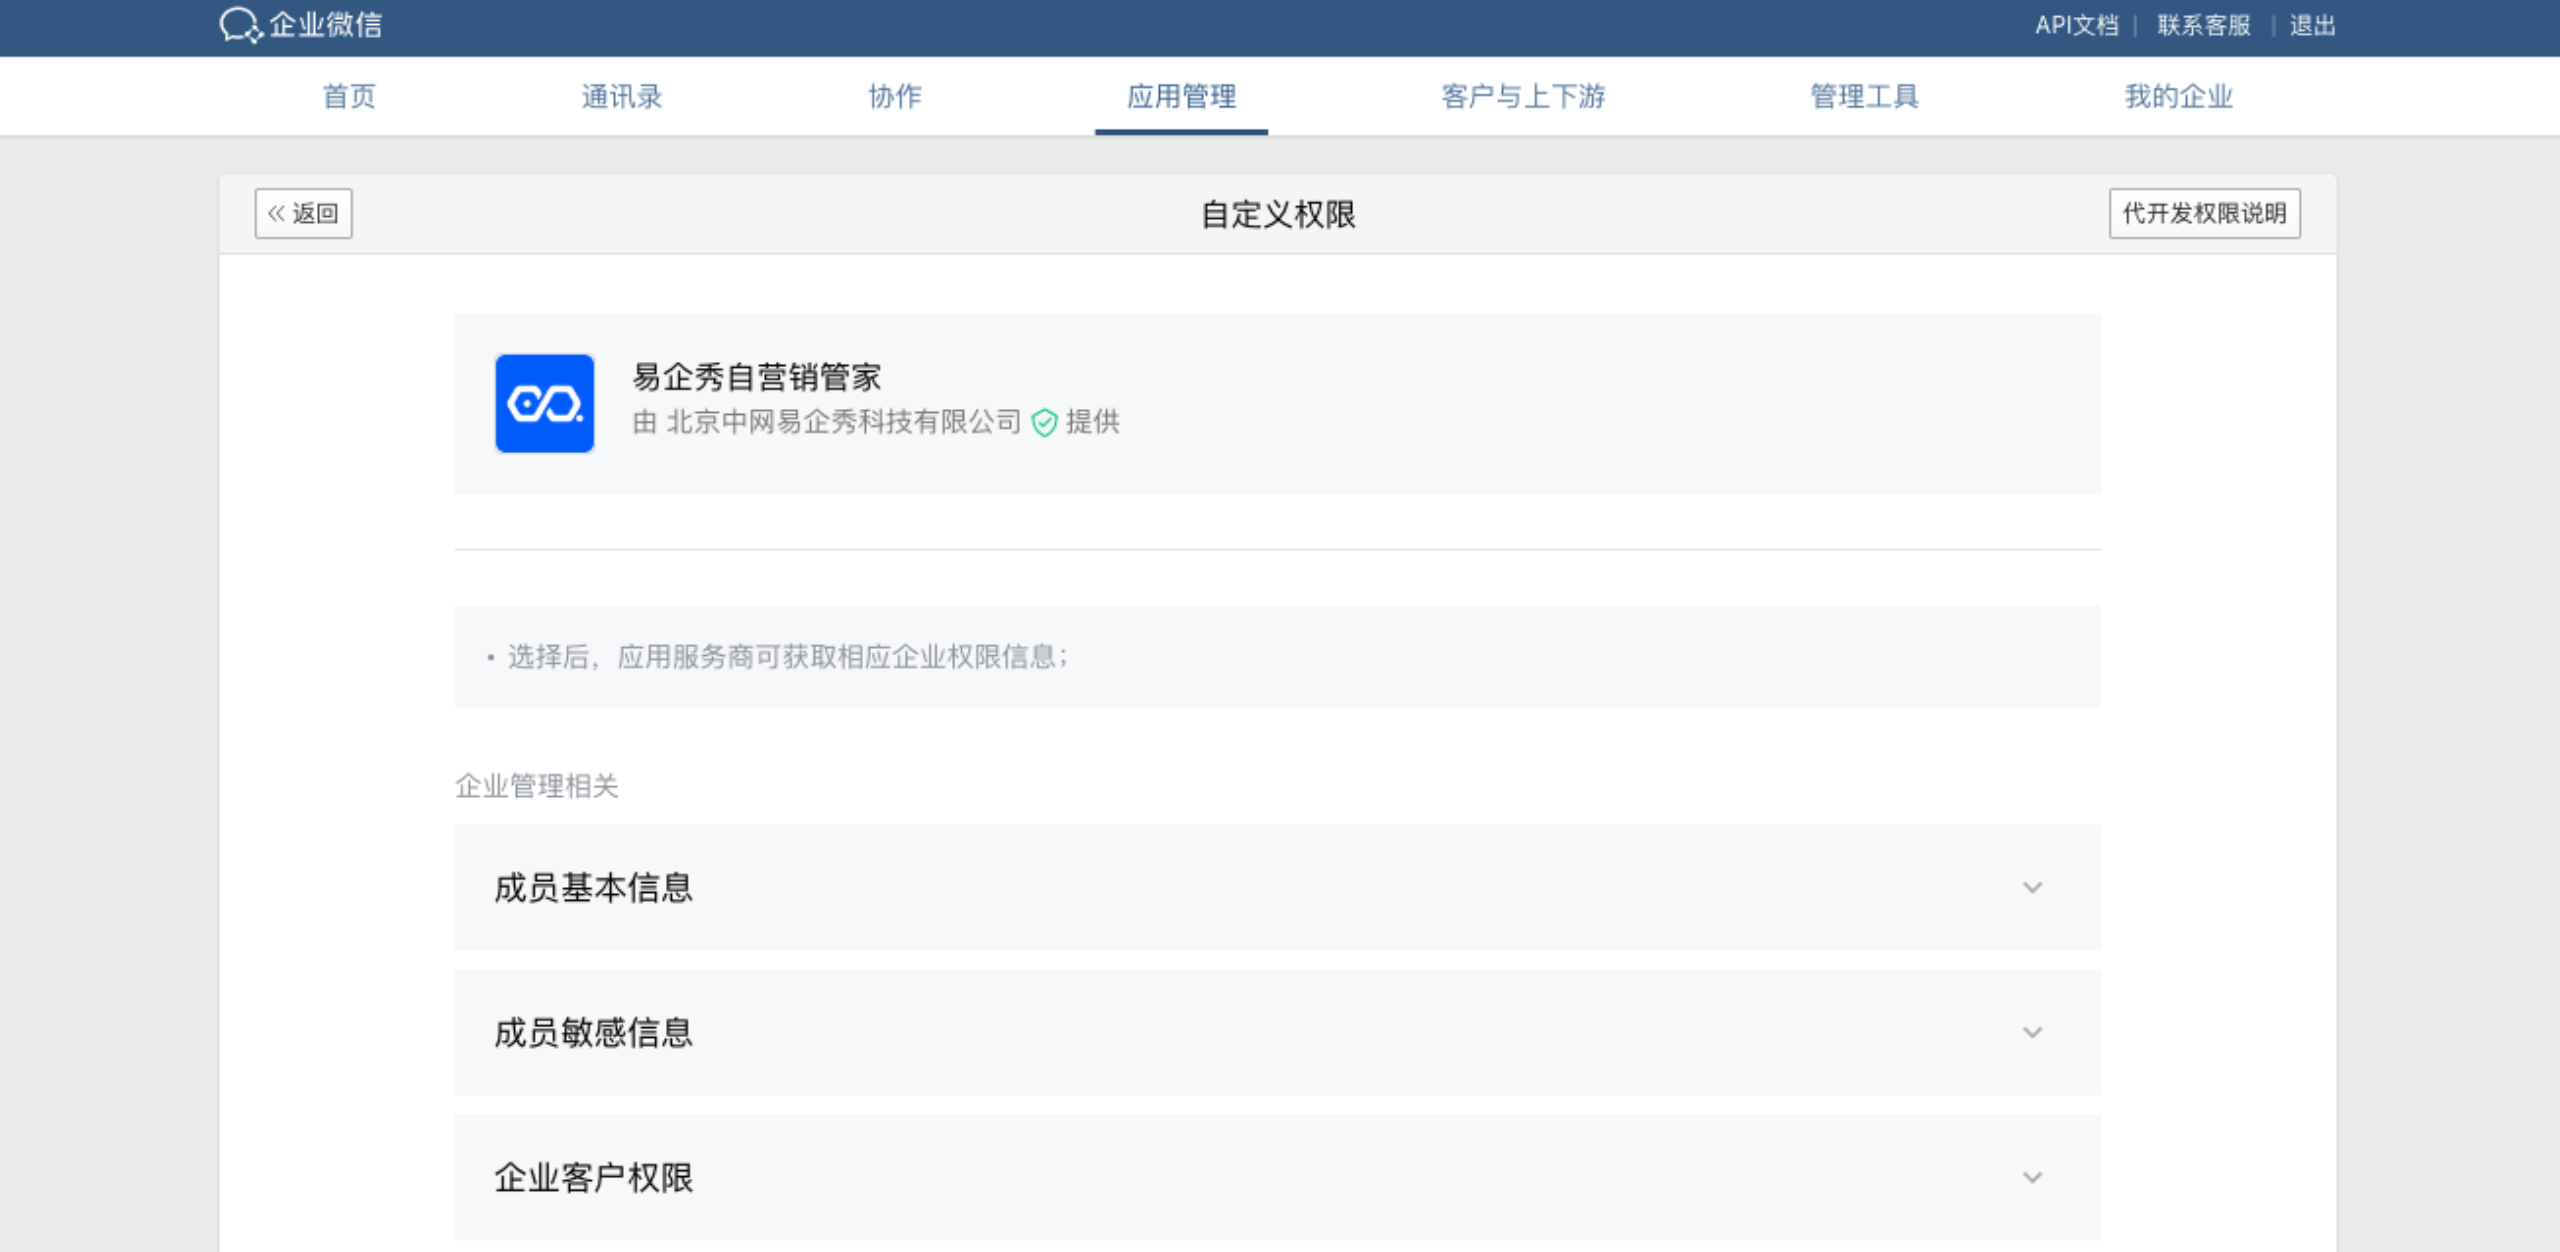This screenshot has width=2560, height=1252.
Task: Switch to the 通讯录 tab
Action: tap(622, 96)
